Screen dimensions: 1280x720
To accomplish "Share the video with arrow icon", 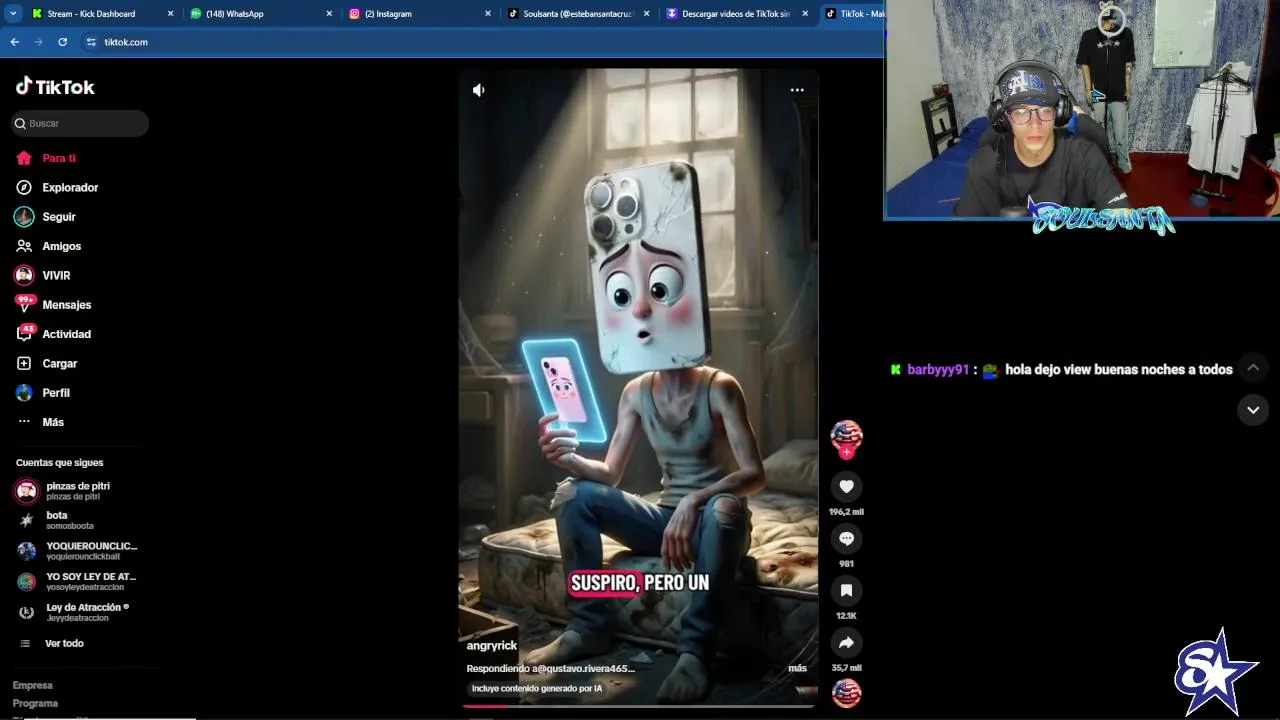I will pyautogui.click(x=846, y=642).
